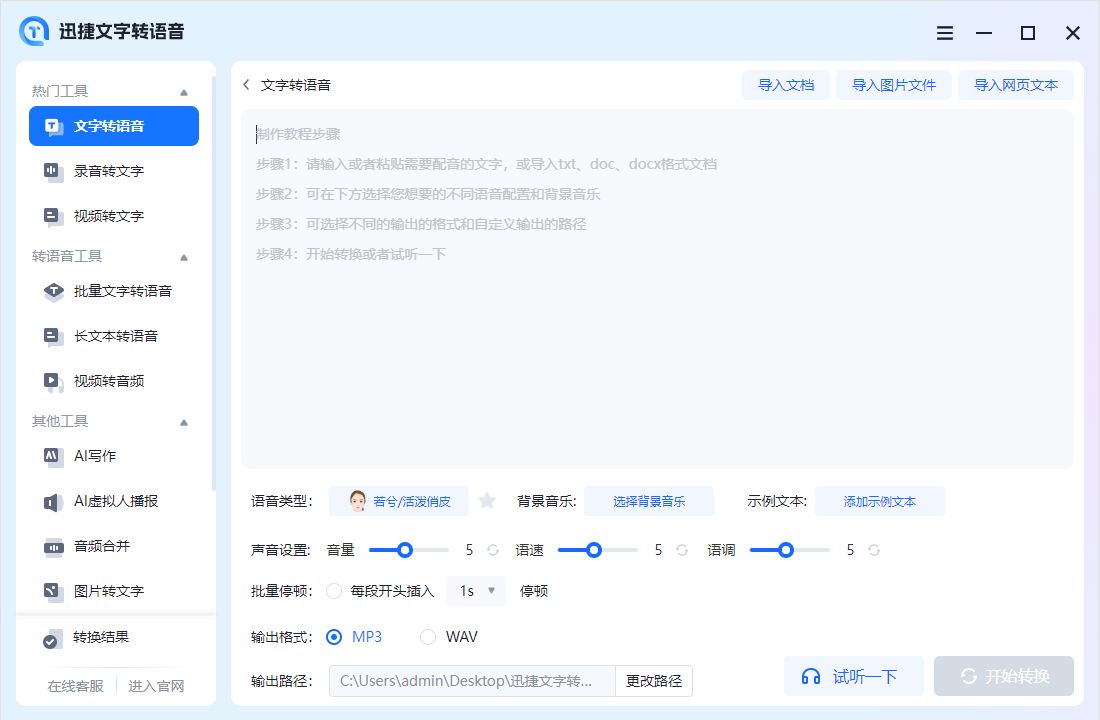Favorite the voice with star icon

[487, 501]
